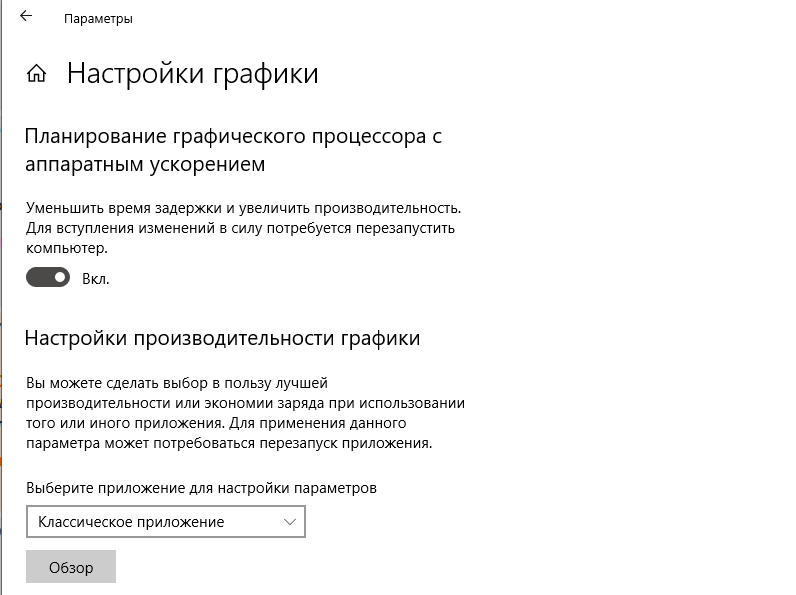Click the text 'параметра может потребоваться перезапуск приложения'
Viewport: 796px width, 595px height.
[x=229, y=443]
